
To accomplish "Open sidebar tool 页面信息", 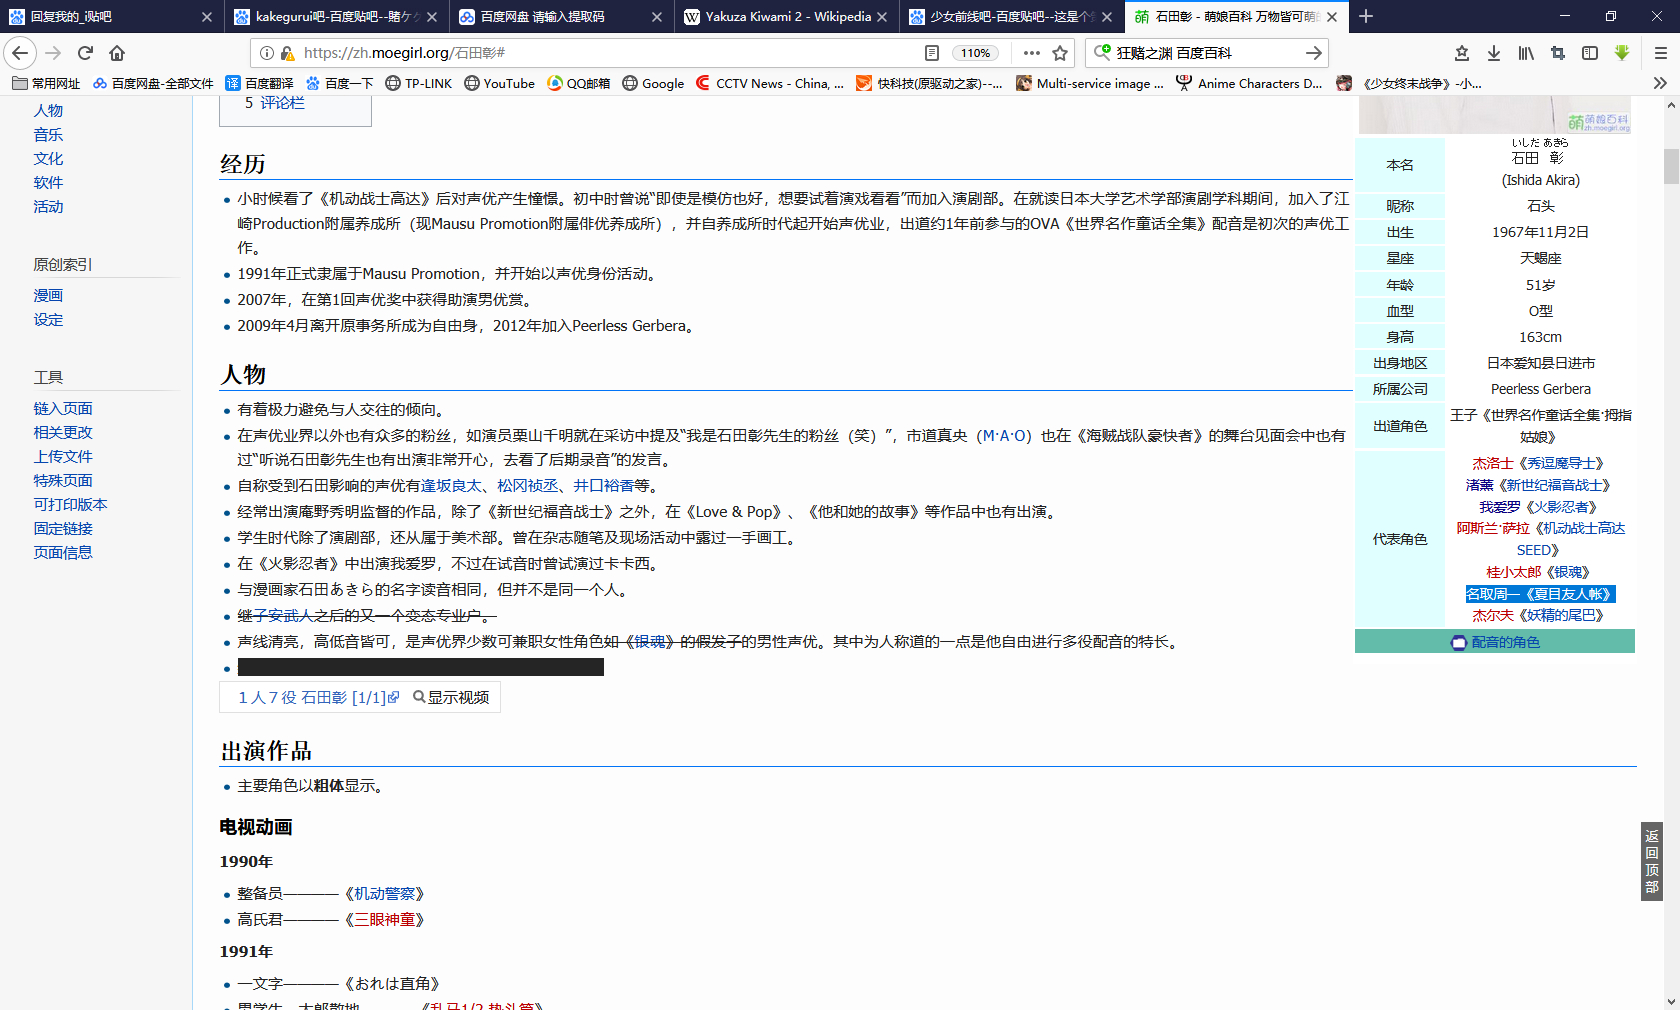I will [x=63, y=552].
